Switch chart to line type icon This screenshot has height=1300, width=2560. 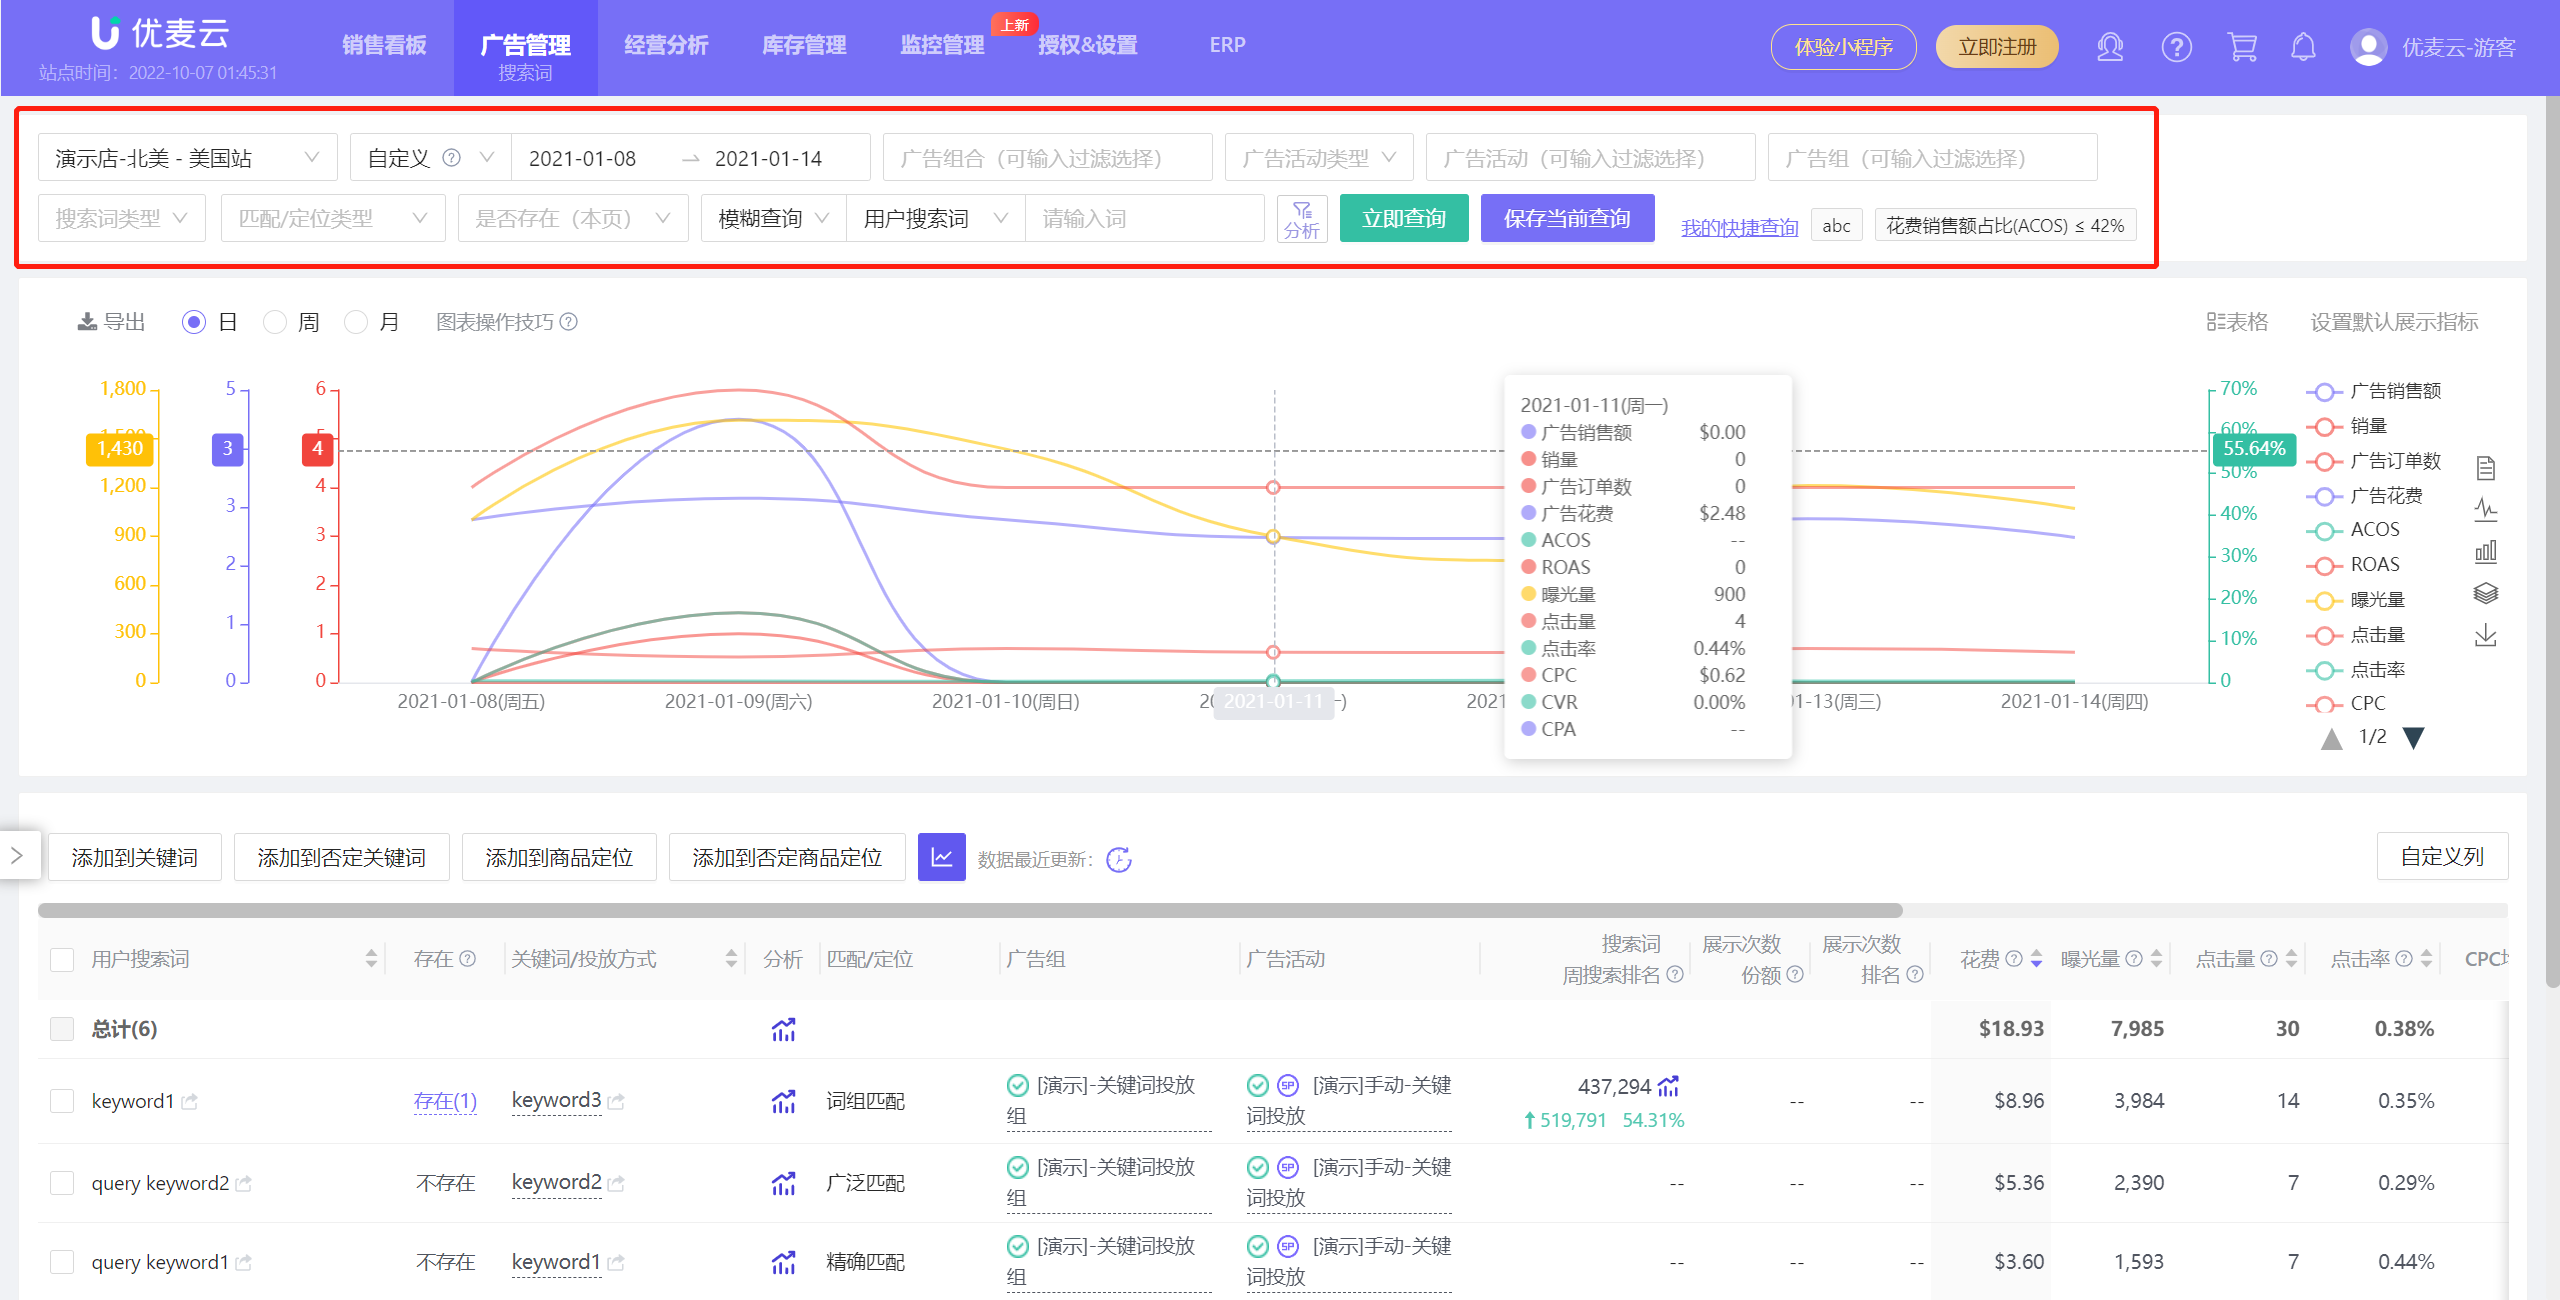click(x=2486, y=510)
